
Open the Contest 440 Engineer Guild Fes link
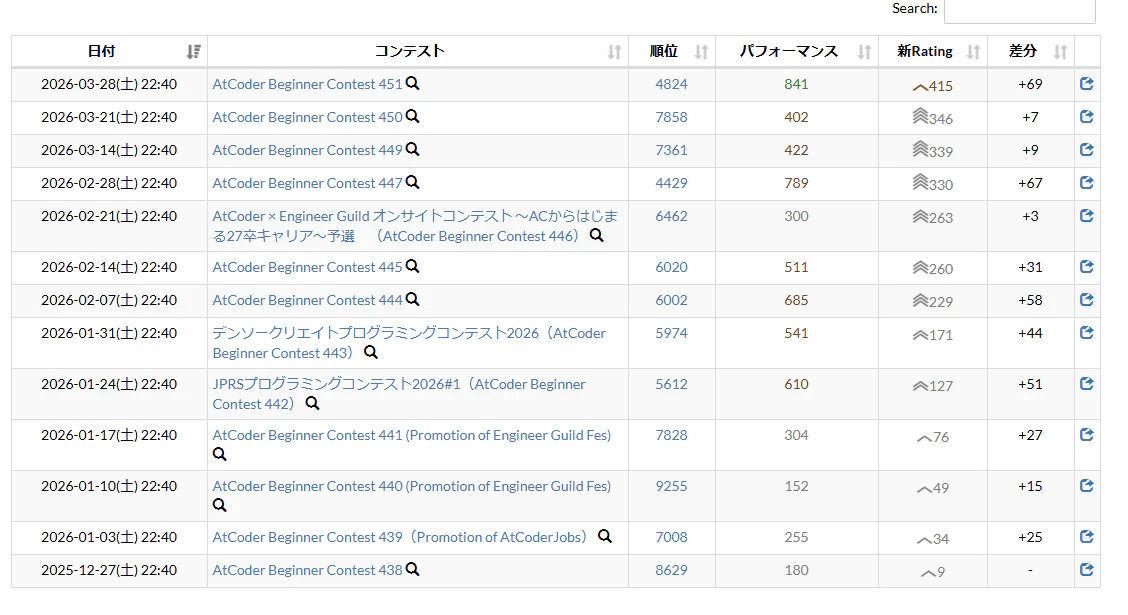[x=411, y=486]
